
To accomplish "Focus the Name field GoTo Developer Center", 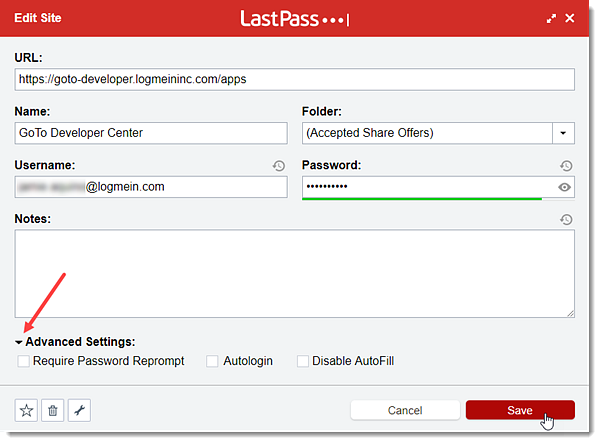I will (x=151, y=133).
